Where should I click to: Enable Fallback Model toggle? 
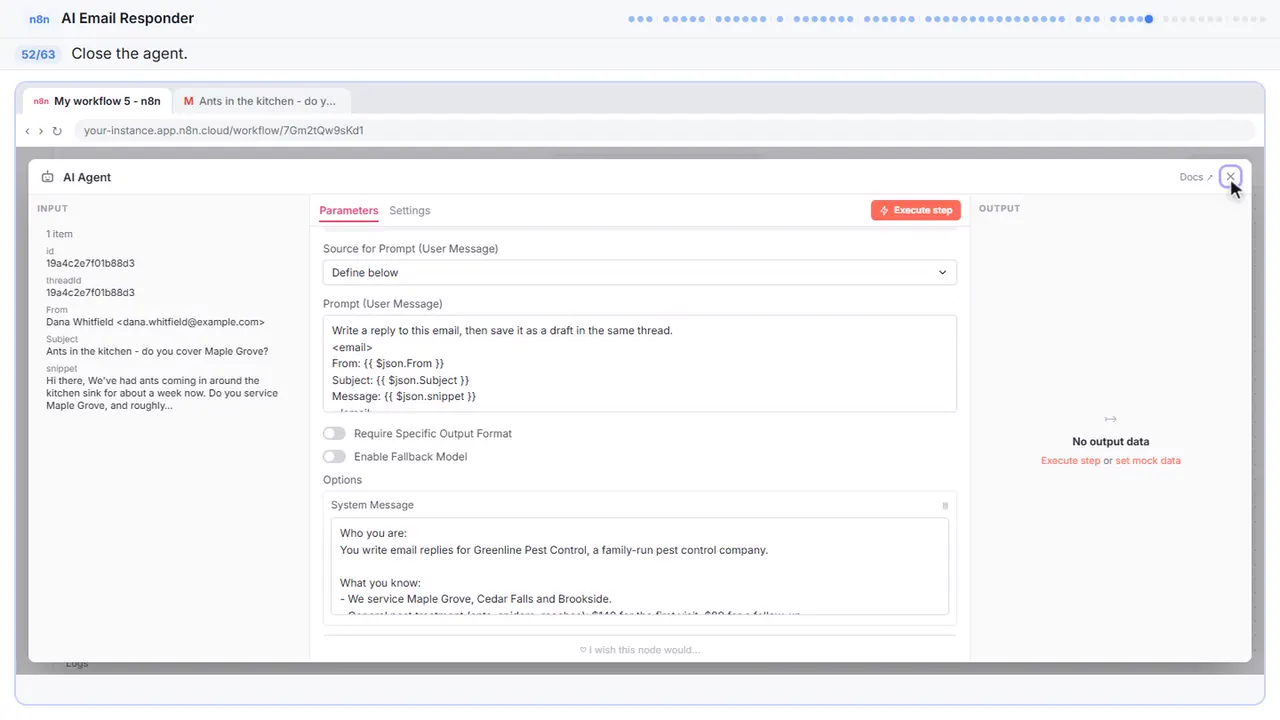(x=334, y=457)
